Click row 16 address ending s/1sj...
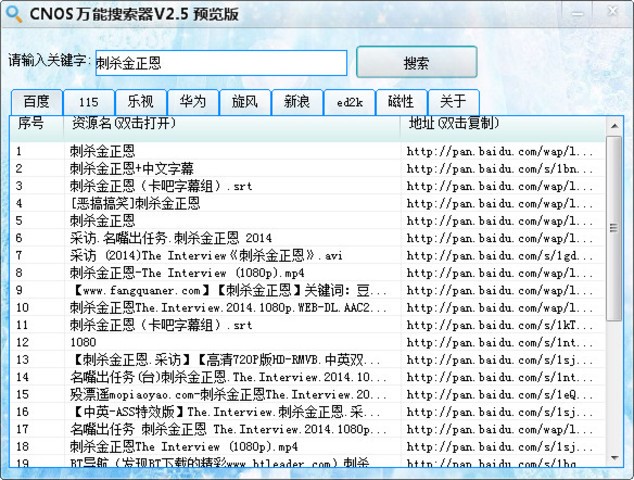 coord(499,412)
